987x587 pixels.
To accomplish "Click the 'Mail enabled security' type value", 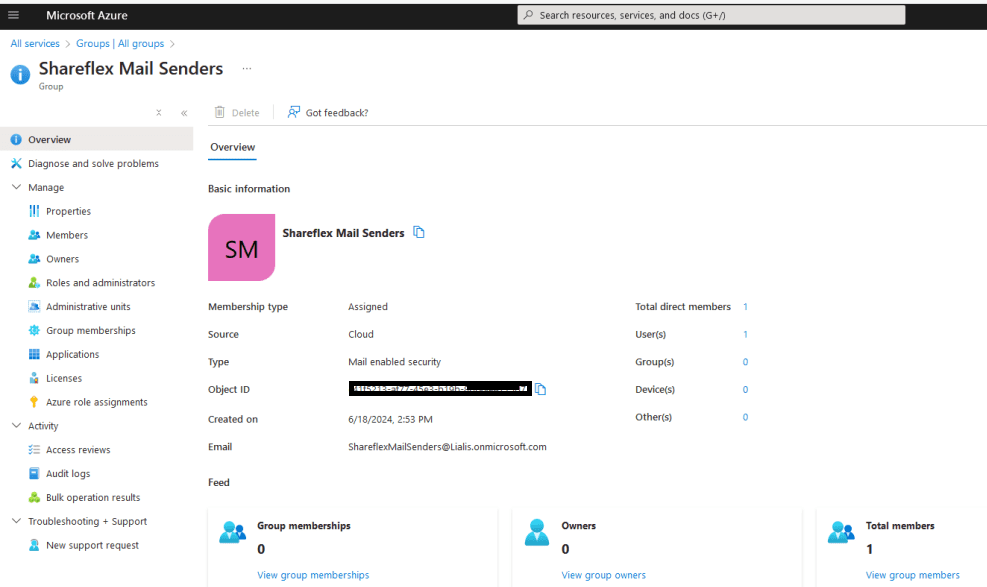I will pos(395,362).
